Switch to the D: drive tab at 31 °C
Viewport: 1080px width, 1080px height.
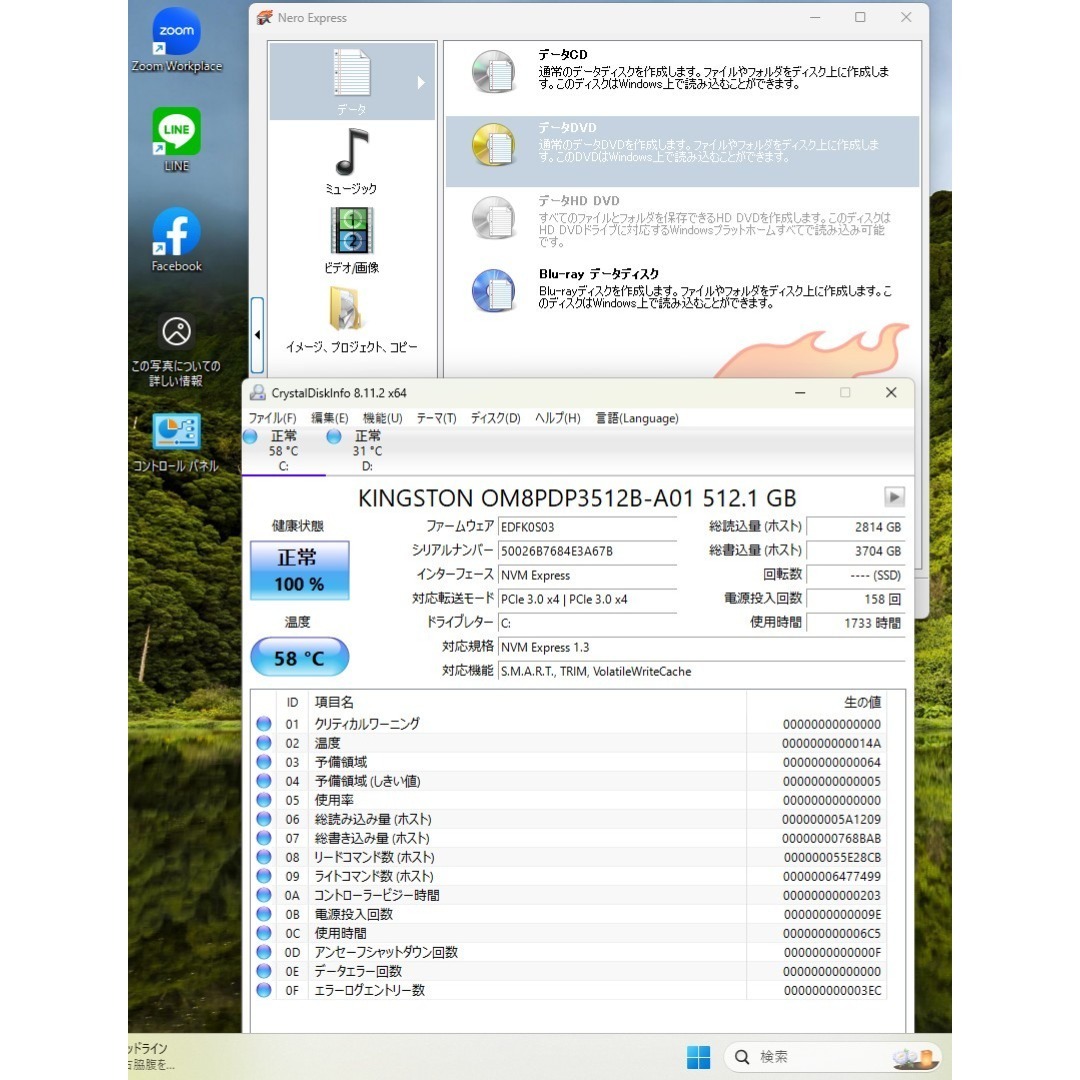point(366,450)
